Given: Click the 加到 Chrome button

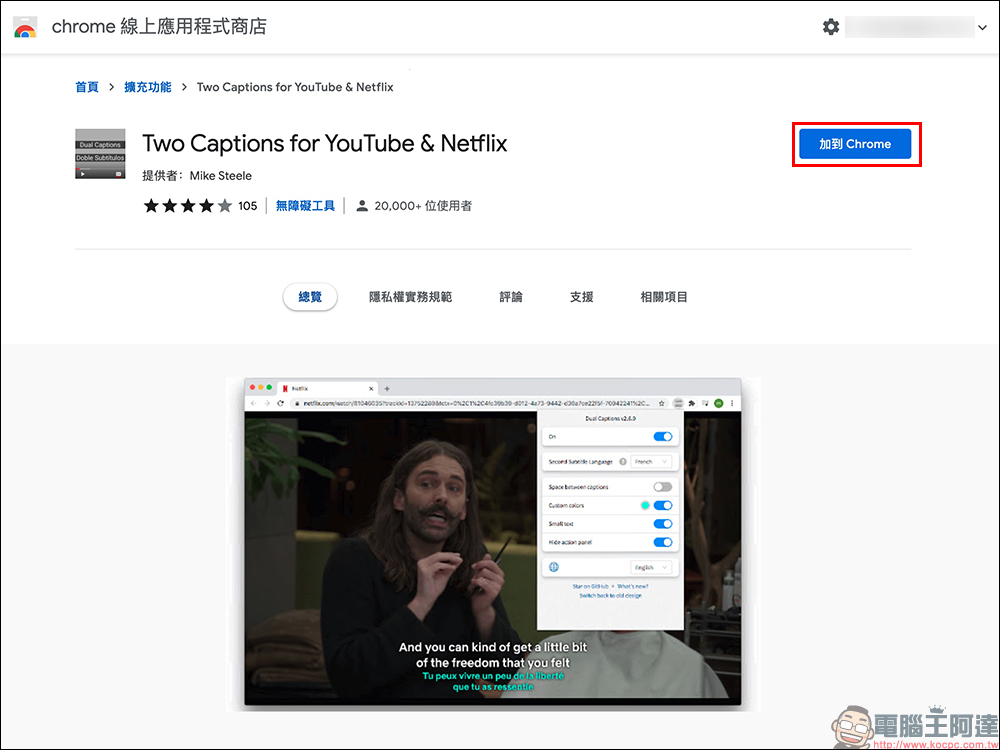Looking at the screenshot, I should [x=855, y=144].
